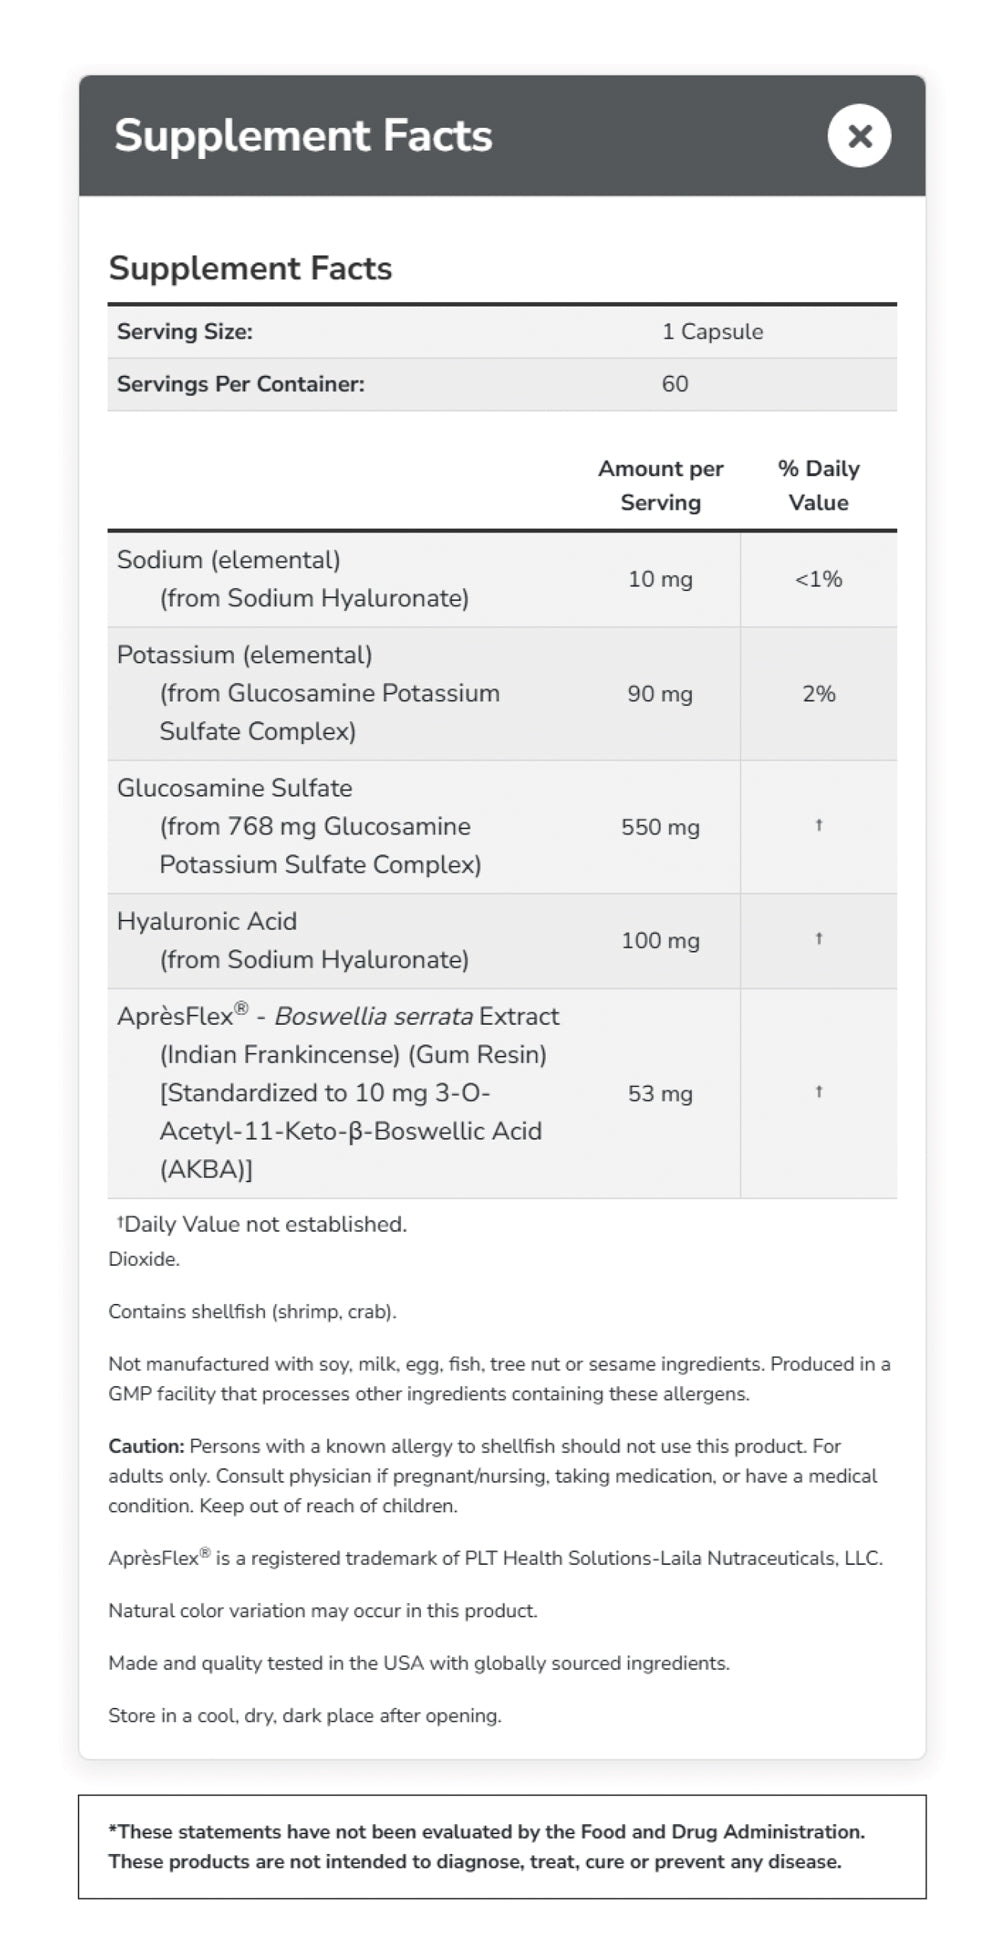This screenshot has width=1000, height=1936.
Task: Select the Glucosamine Sulfate row name
Action: coord(234,788)
